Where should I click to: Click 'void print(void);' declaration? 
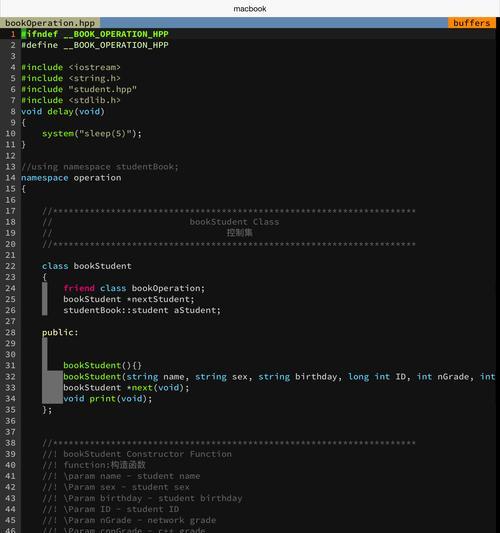108,399
